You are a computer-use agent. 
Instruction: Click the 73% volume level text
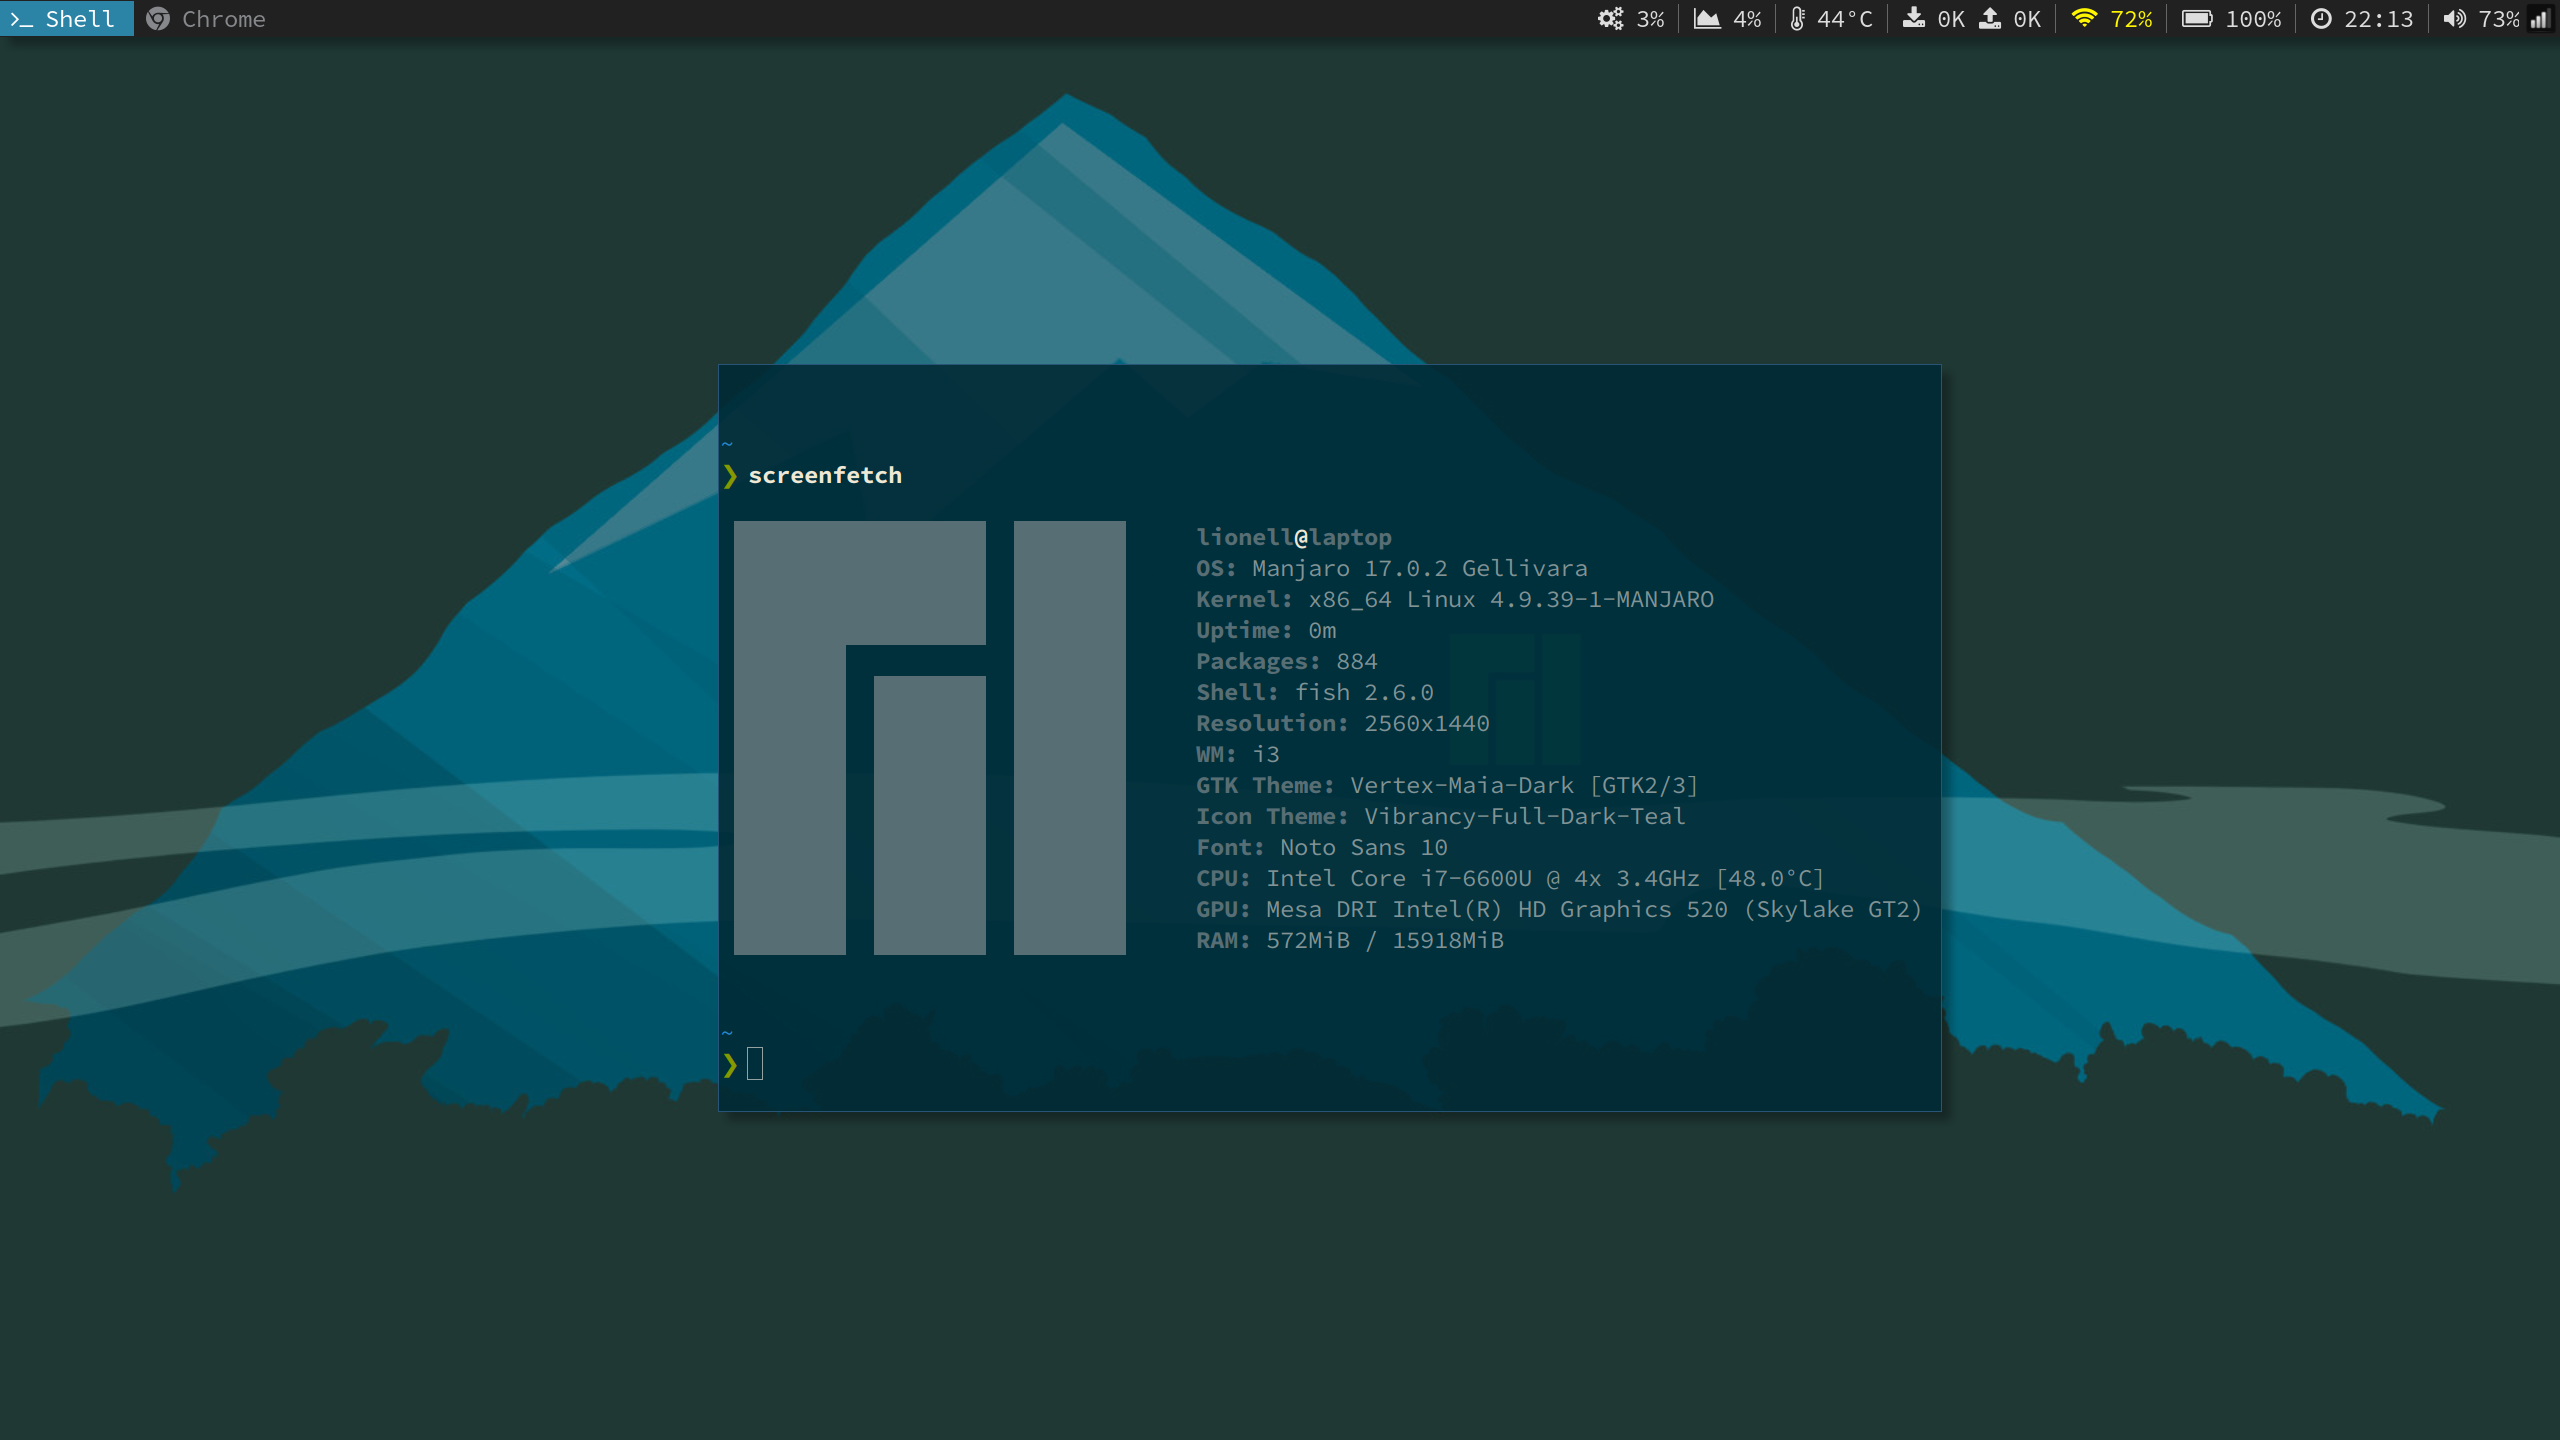click(x=2498, y=19)
